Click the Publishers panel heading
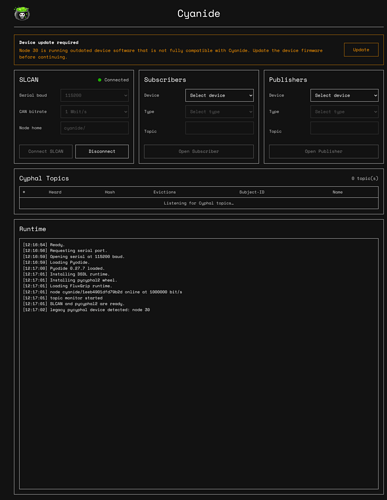 coord(288,80)
